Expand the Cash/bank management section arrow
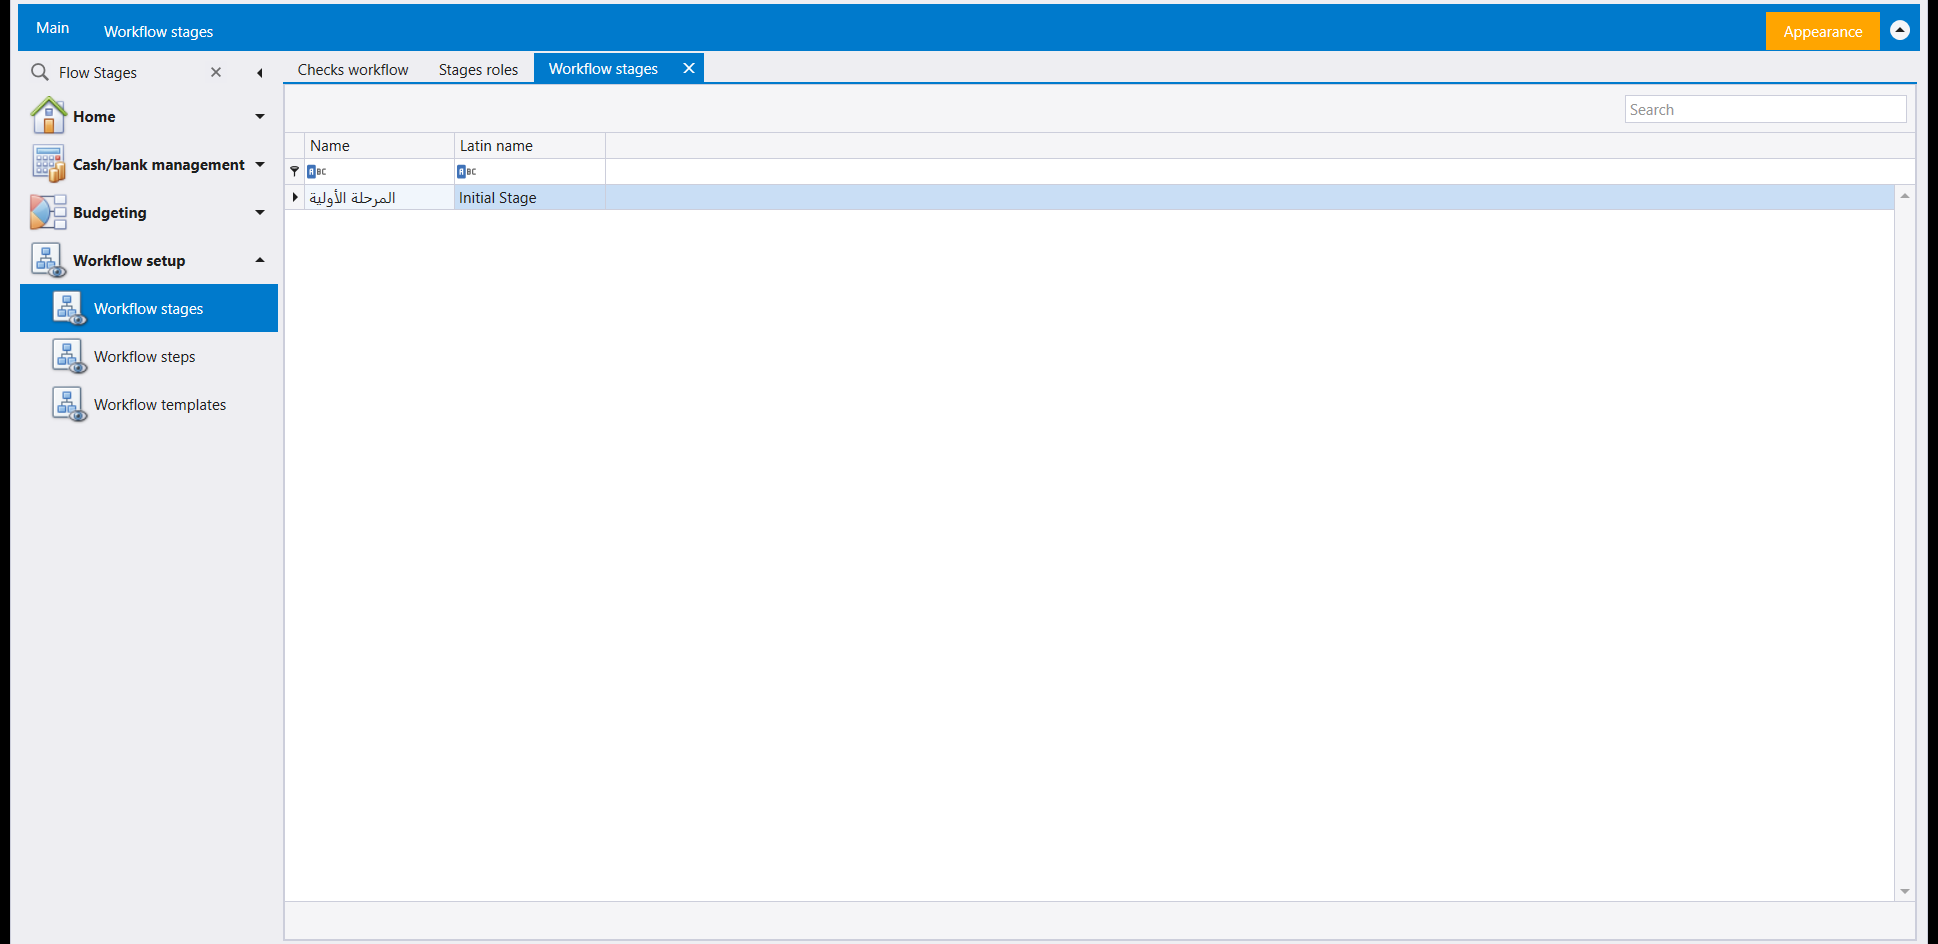The height and width of the screenshot is (944, 1938). (260, 164)
